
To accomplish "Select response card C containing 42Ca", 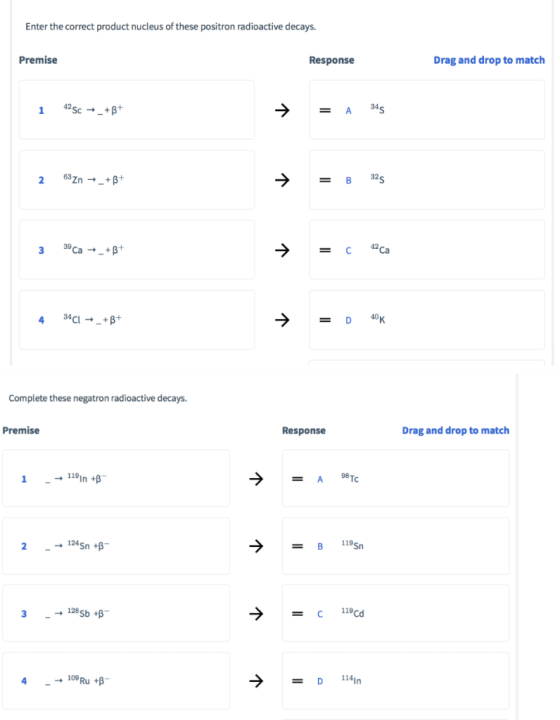I will tap(427, 250).
